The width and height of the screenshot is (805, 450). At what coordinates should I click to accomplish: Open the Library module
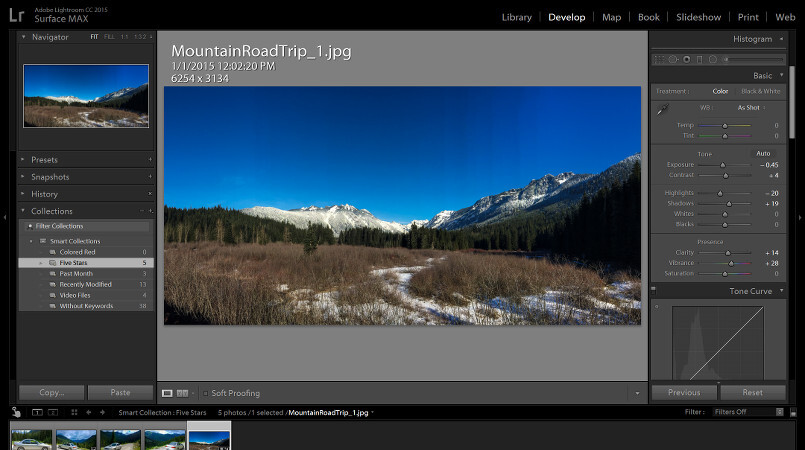(x=516, y=17)
